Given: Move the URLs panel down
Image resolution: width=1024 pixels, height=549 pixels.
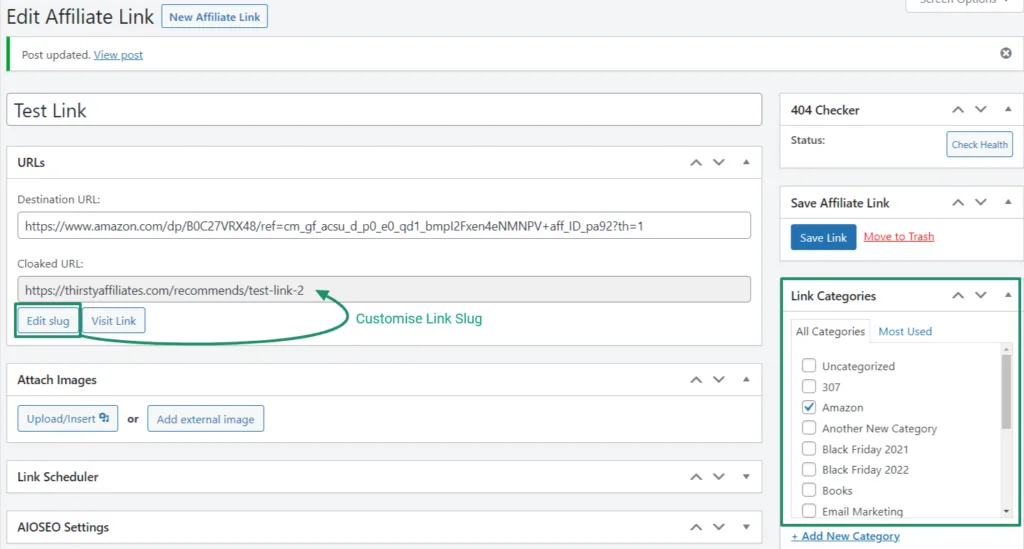Looking at the screenshot, I should click(719, 162).
